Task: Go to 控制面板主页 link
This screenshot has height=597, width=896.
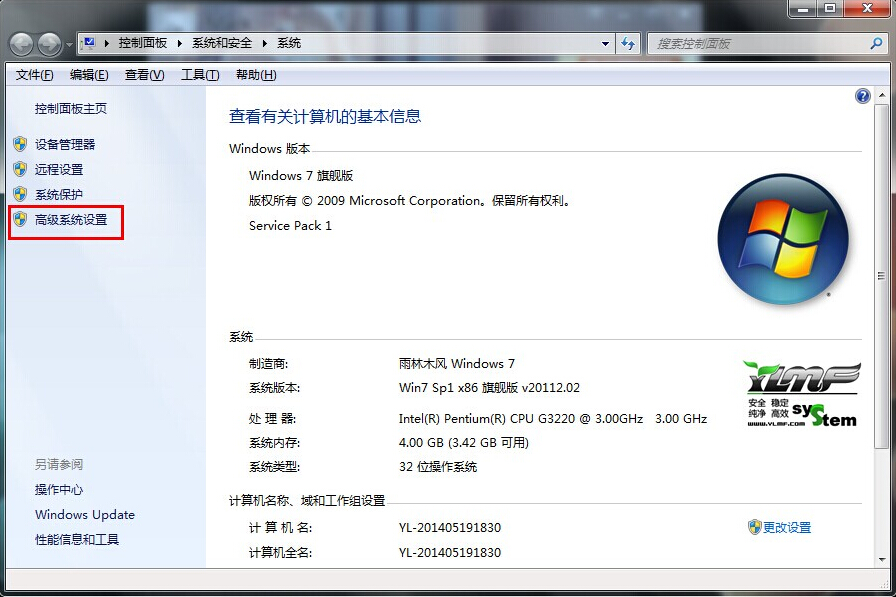Action: 70,108
